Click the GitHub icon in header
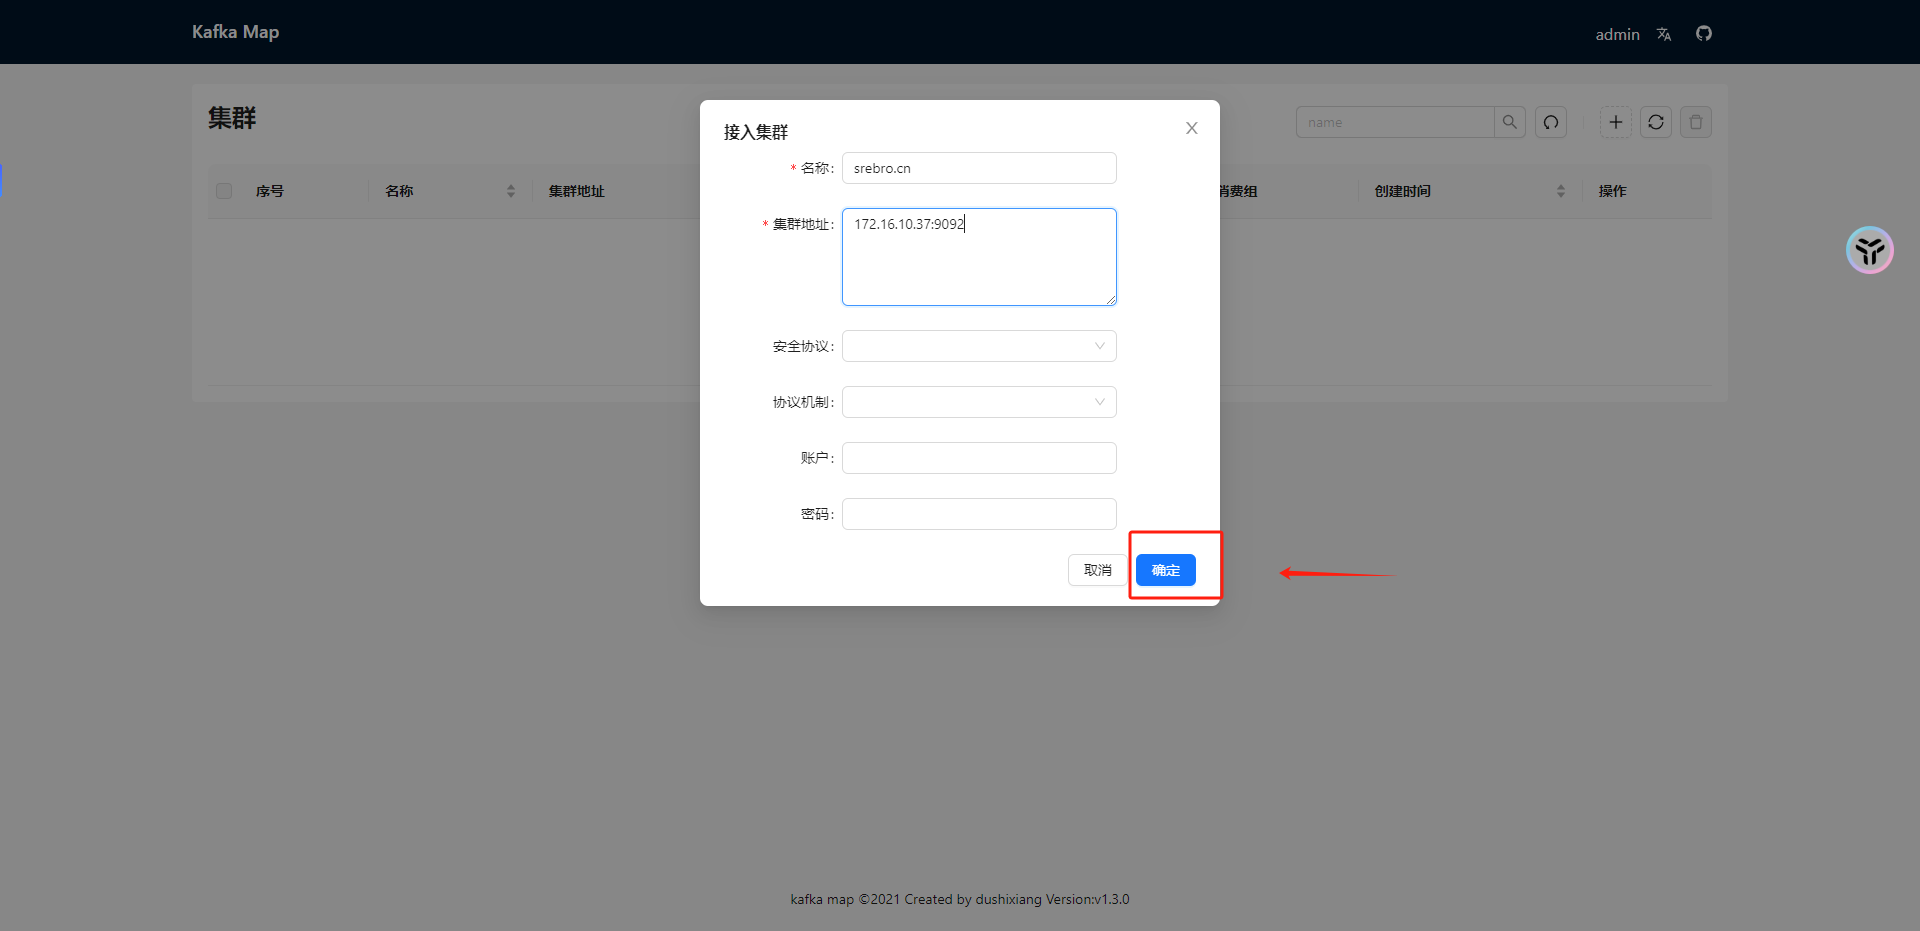The height and width of the screenshot is (931, 1920). click(x=1704, y=34)
